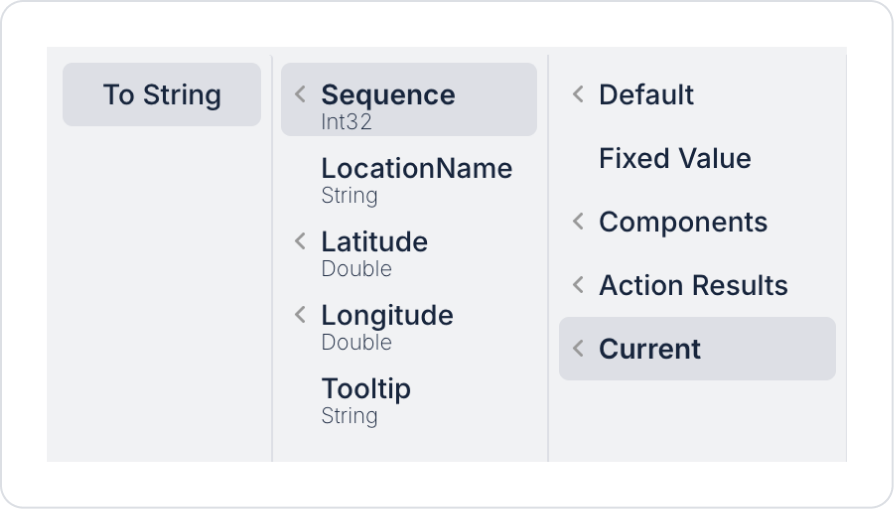The height and width of the screenshot is (509, 894).
Task: Expand the Current submenu chevron
Action: click(578, 349)
